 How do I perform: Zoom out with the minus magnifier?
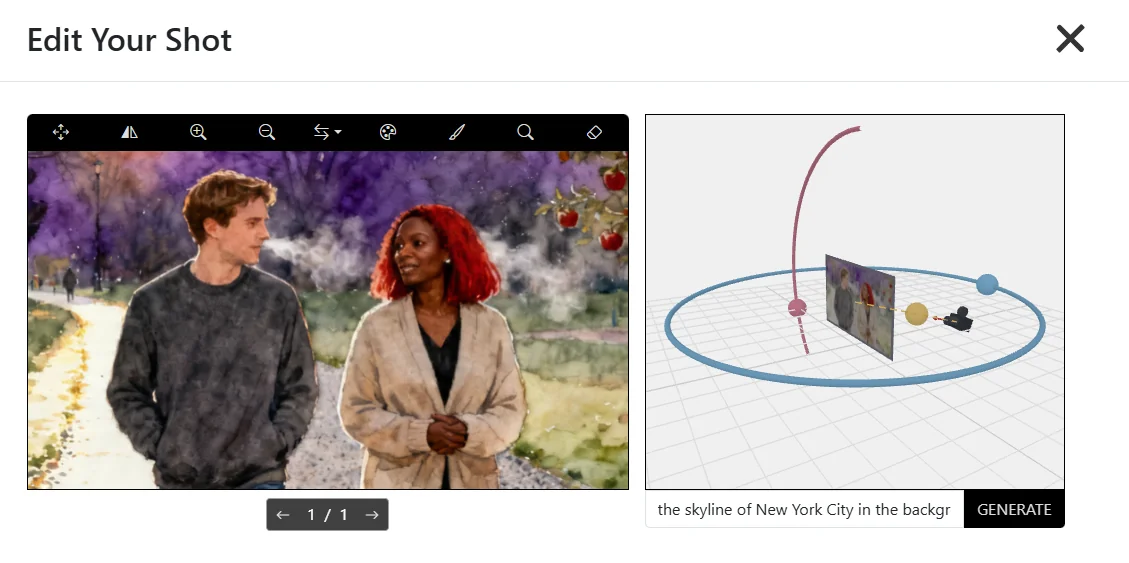[266, 132]
